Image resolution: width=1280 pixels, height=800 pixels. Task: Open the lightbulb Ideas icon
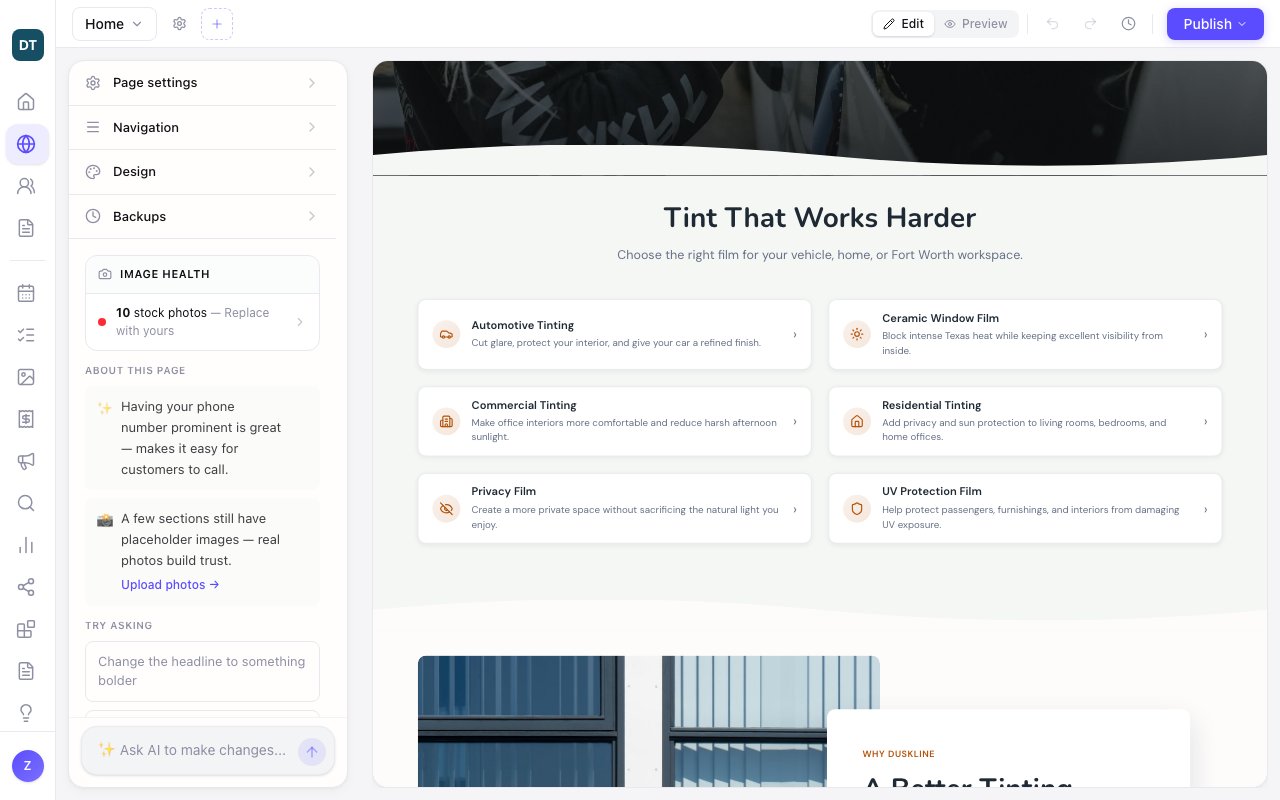click(x=27, y=713)
